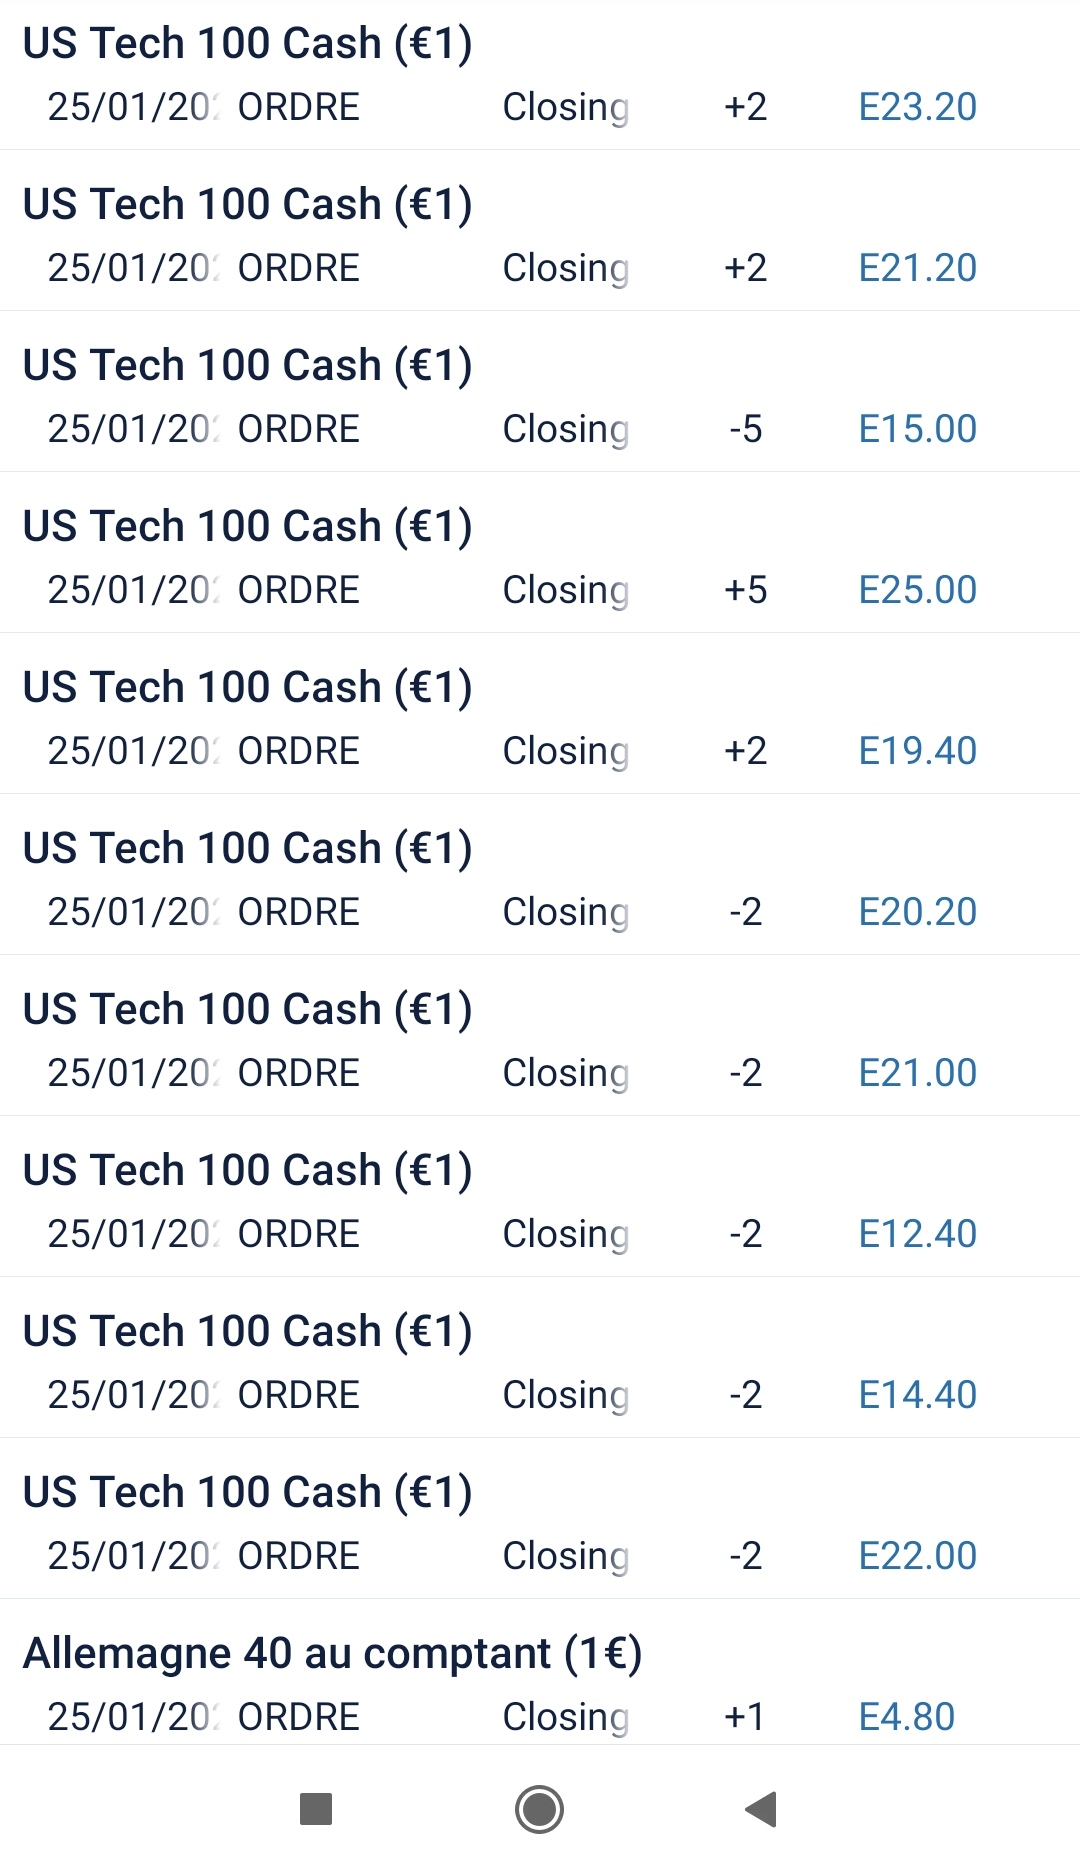Tap the Android home circle icon
Viewport: 1080px width, 1874px height.
click(x=539, y=1809)
